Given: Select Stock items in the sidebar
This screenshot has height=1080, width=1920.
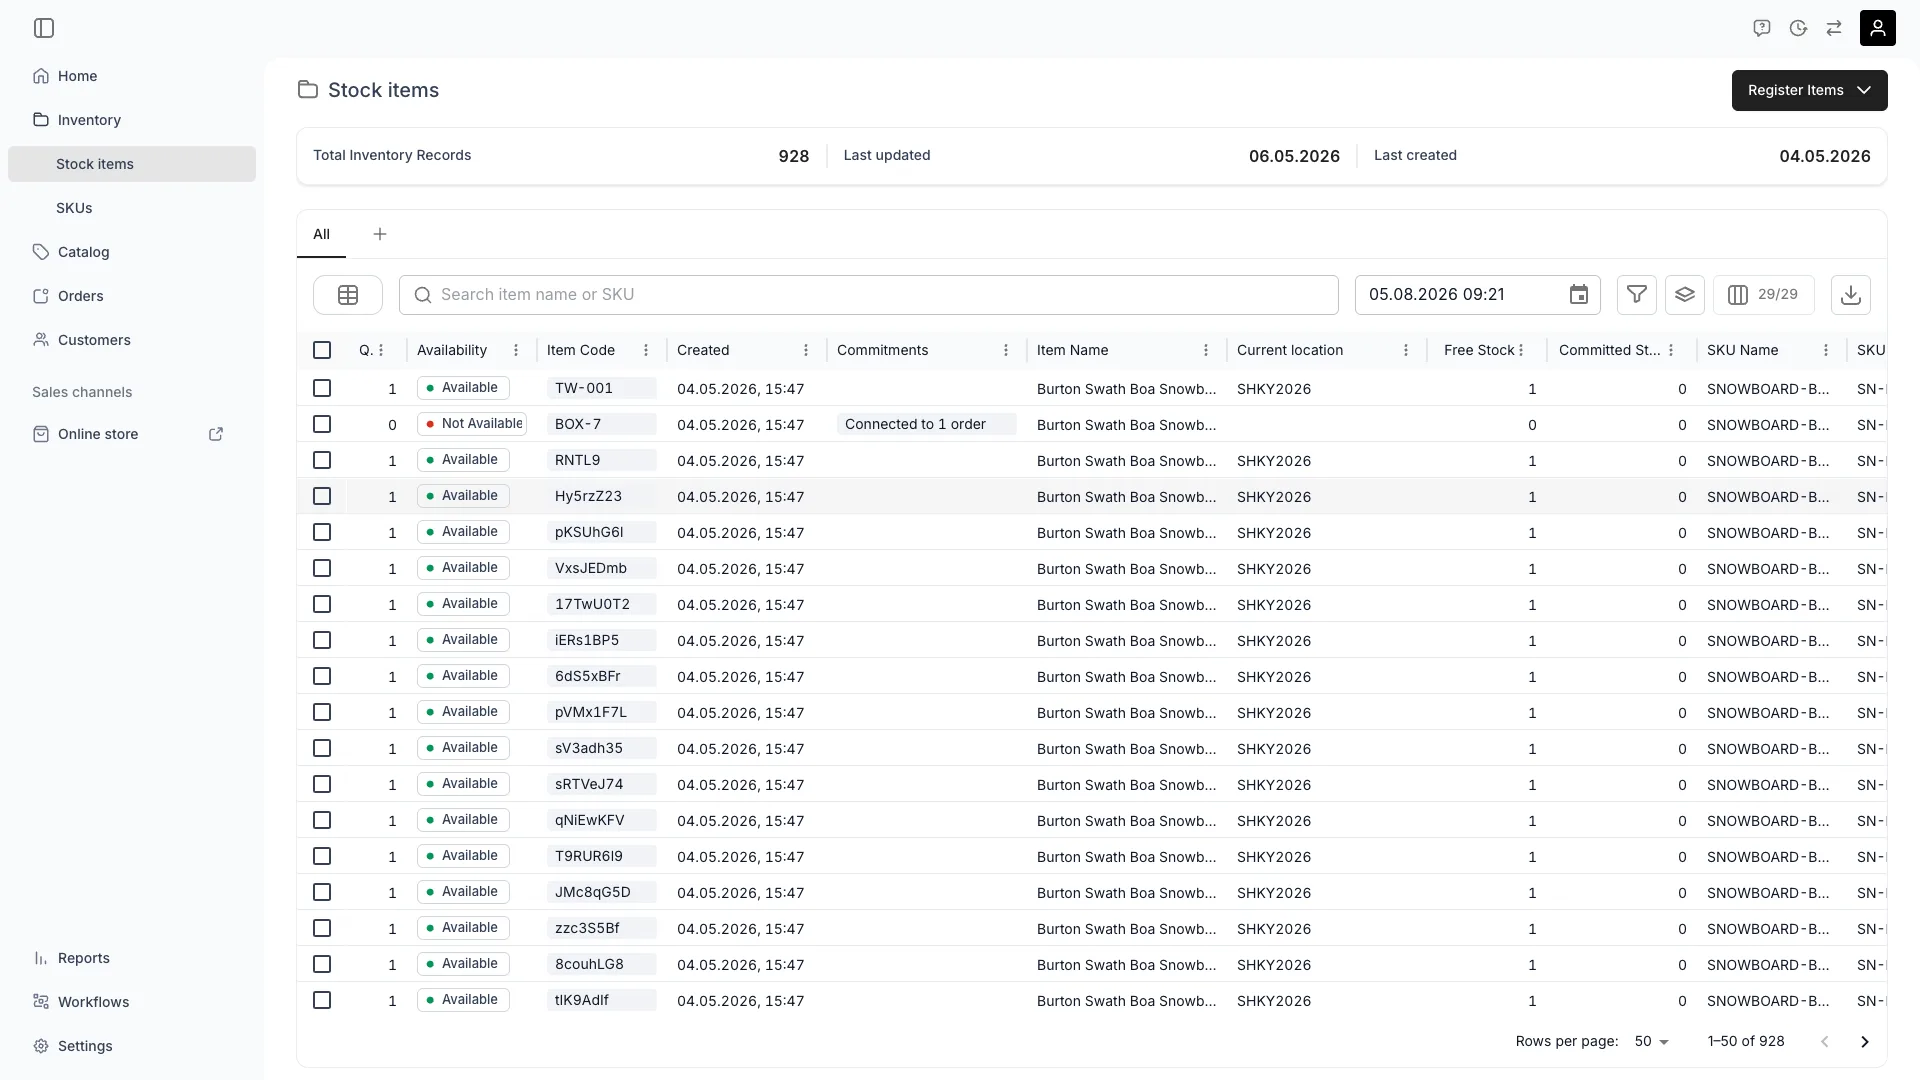Looking at the screenshot, I should coord(132,164).
